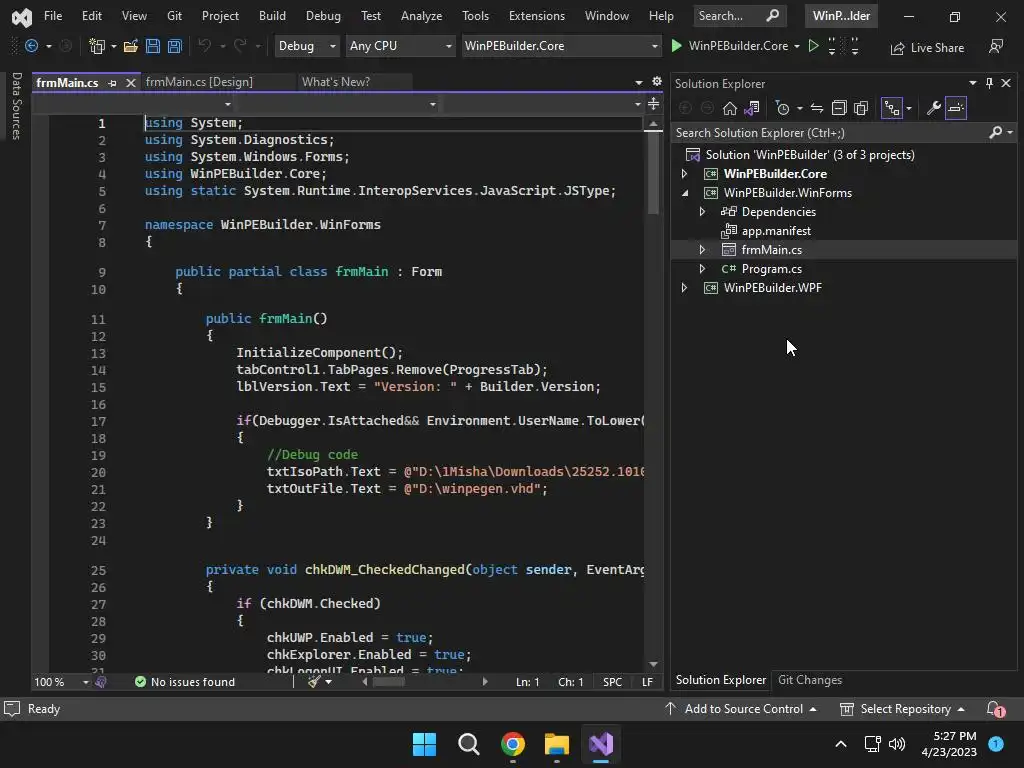Open the Build menu
The height and width of the screenshot is (768, 1024).
click(272, 16)
